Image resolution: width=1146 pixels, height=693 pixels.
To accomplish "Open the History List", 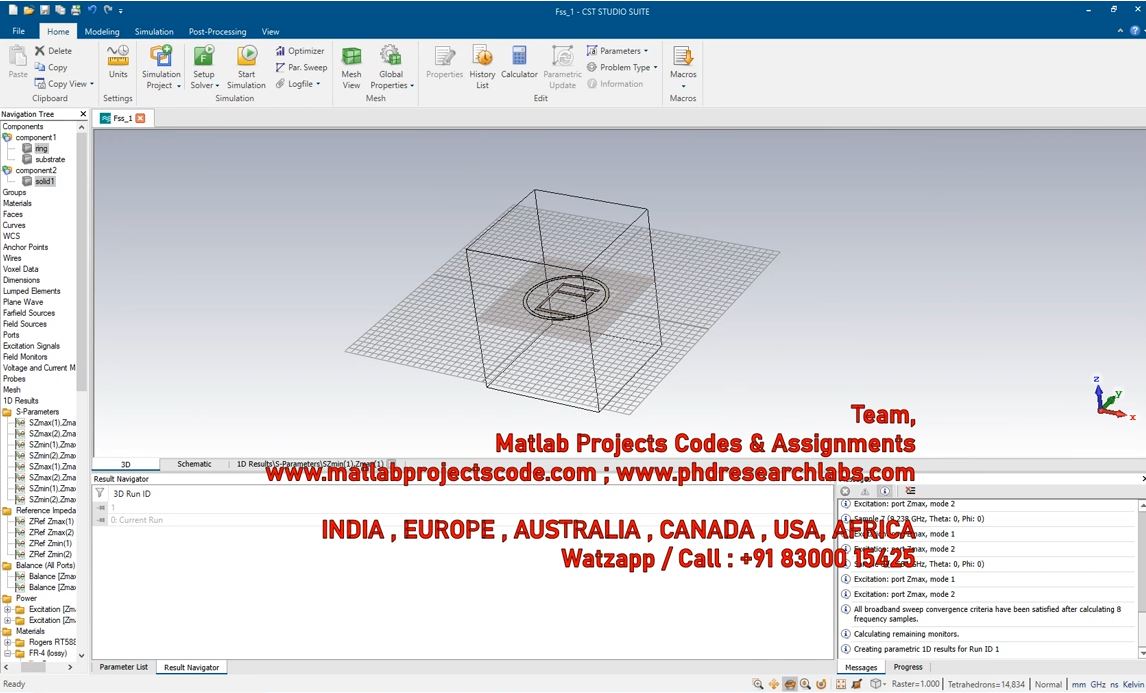I will pyautogui.click(x=482, y=61).
